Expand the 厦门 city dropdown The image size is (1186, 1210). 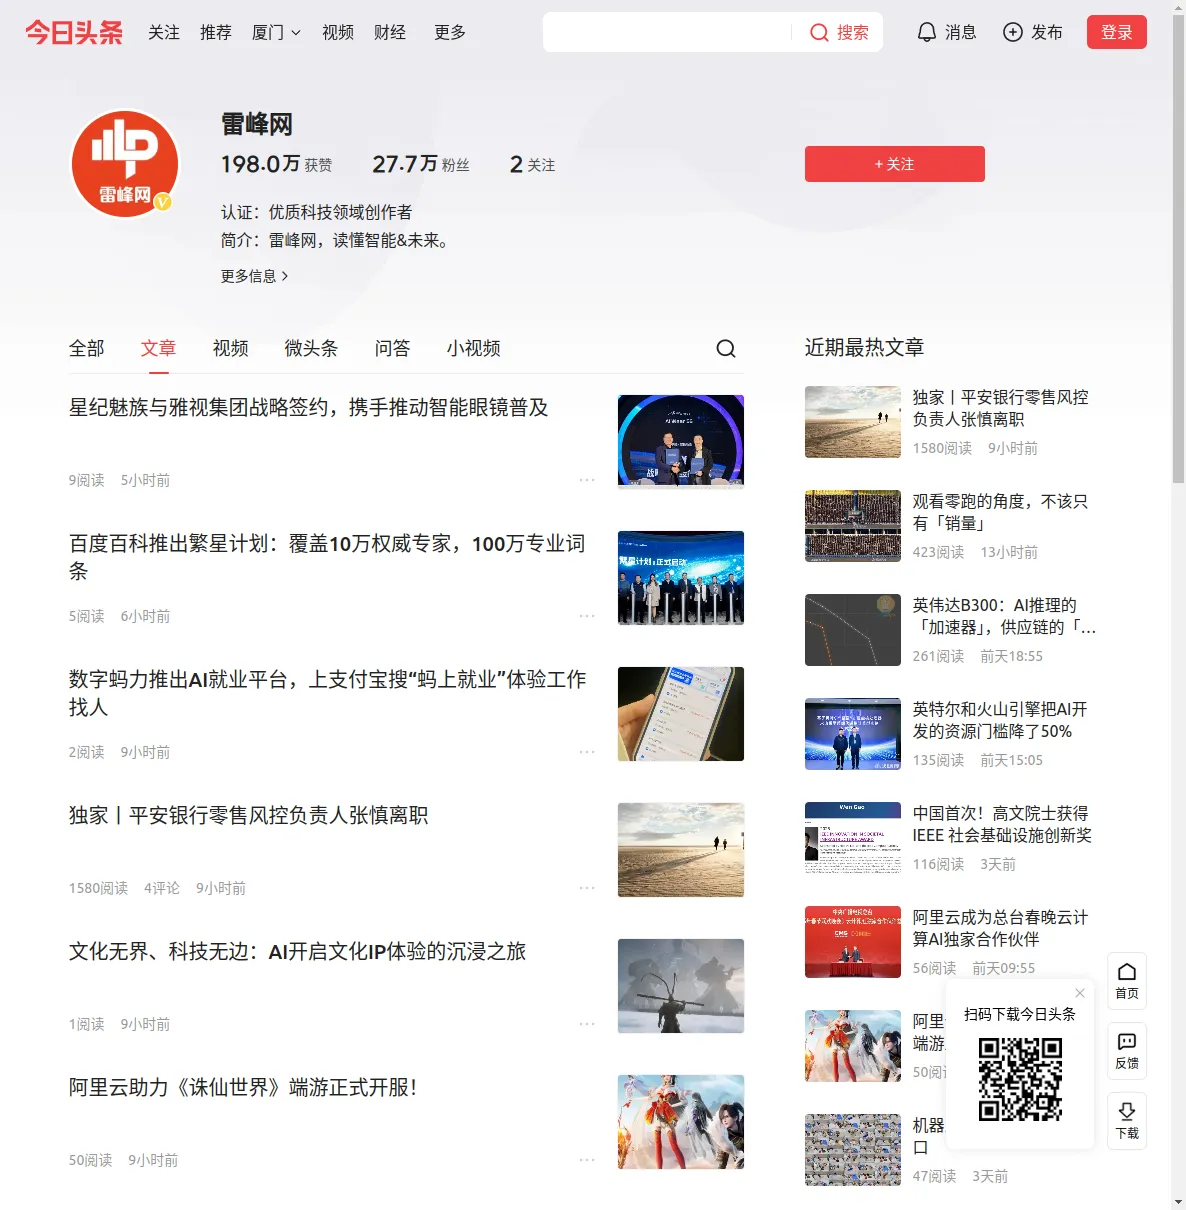[276, 32]
